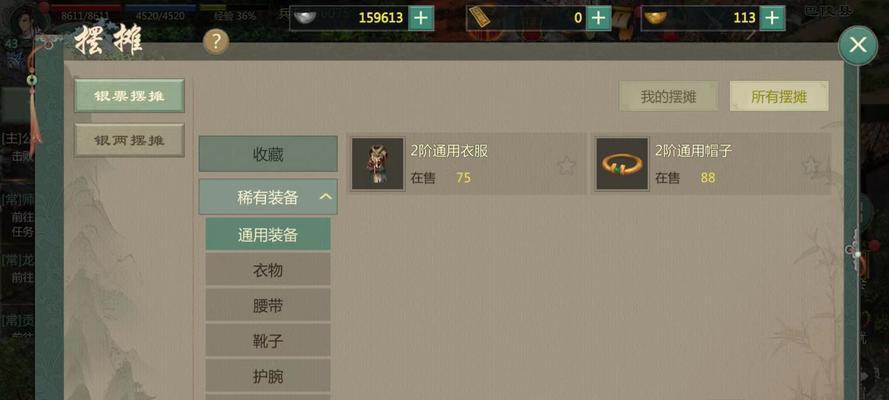The width and height of the screenshot is (889, 400).
Task: Favorite the 2阶通用衣服 star icon
Action: click(x=566, y=165)
